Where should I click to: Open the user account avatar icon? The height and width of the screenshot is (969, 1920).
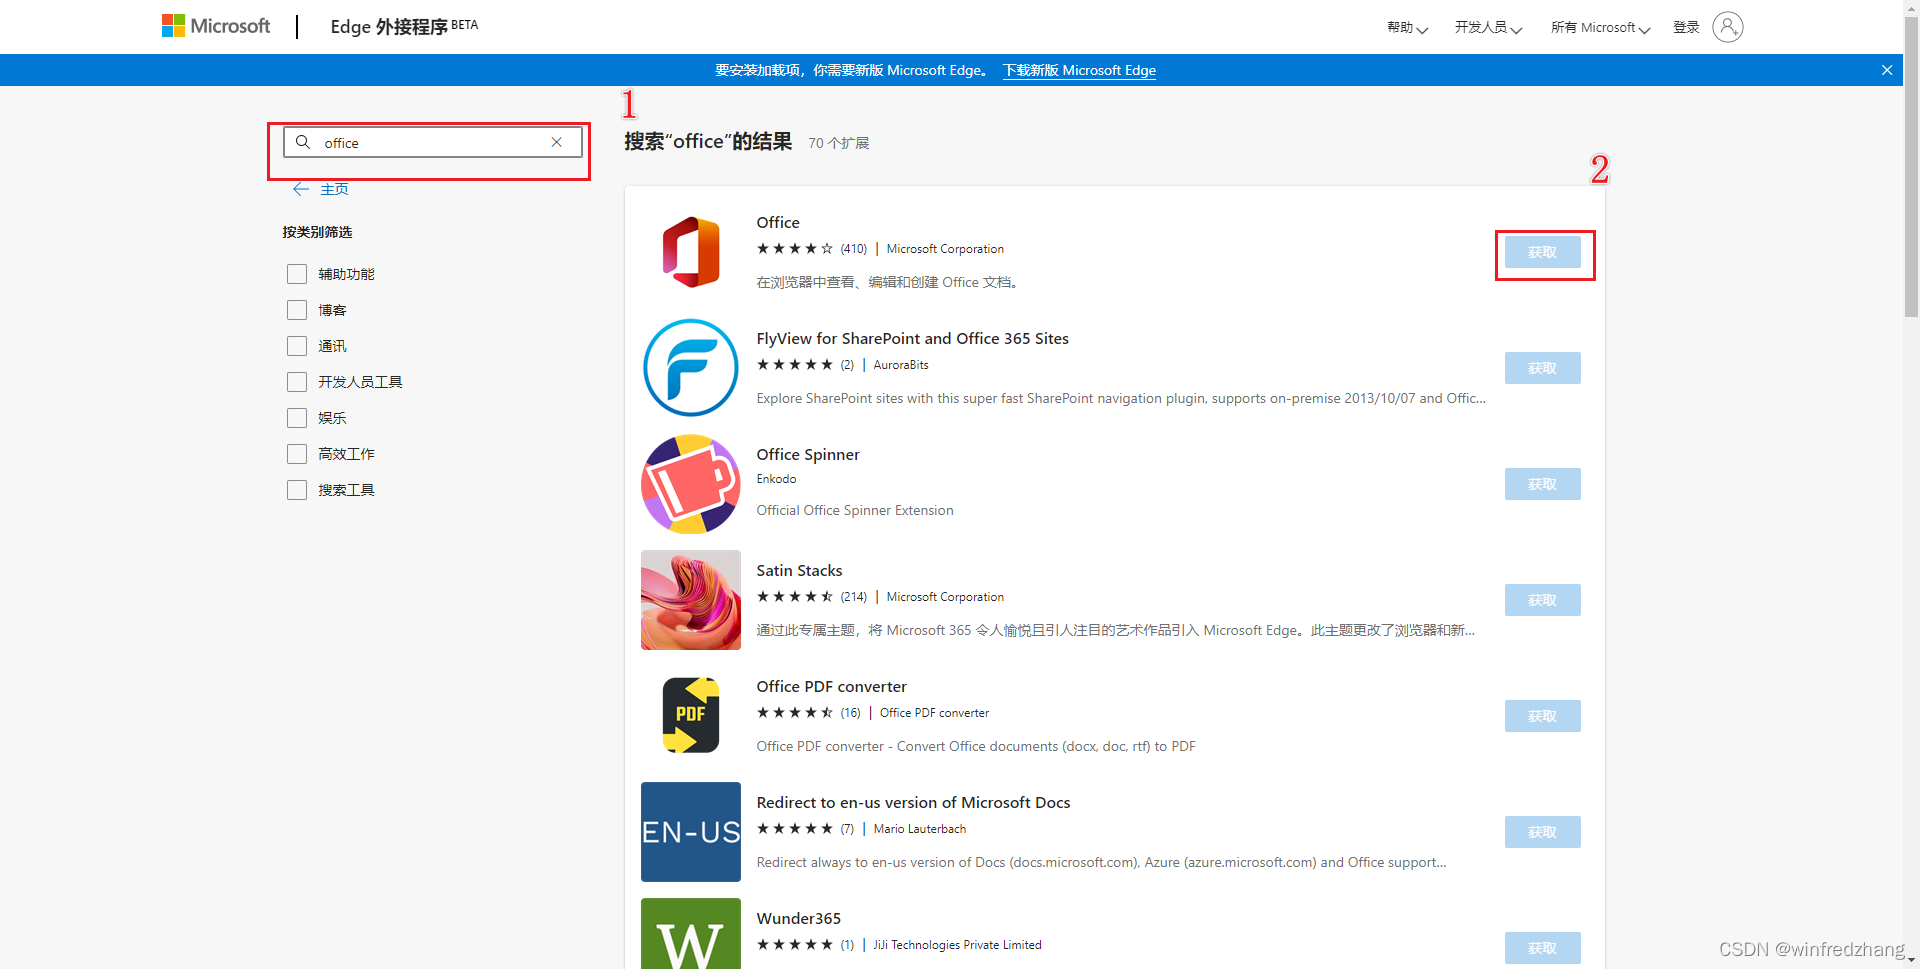coord(1727,27)
